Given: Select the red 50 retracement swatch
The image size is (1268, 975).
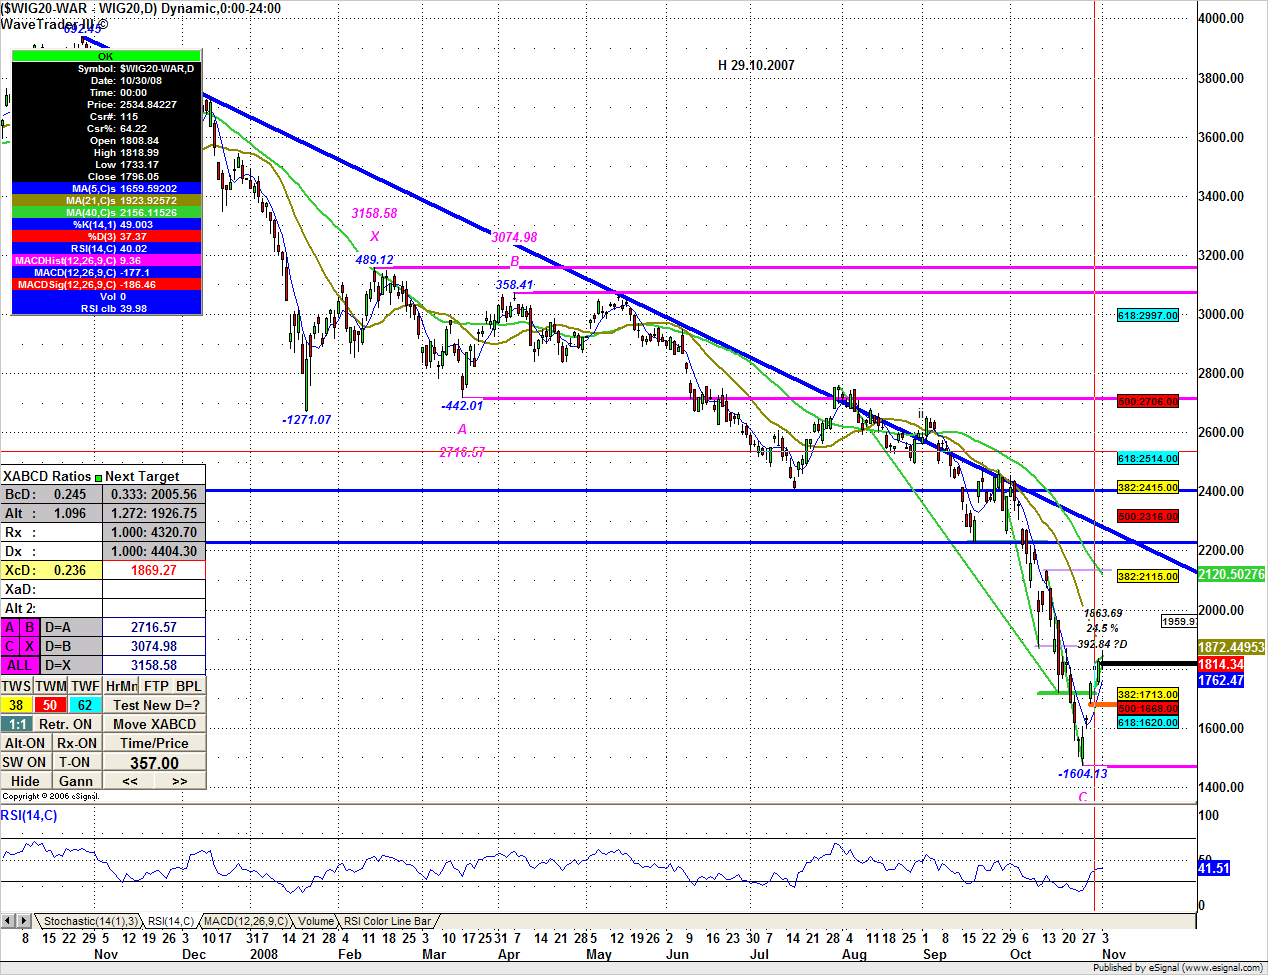Looking at the screenshot, I should pos(50,705).
